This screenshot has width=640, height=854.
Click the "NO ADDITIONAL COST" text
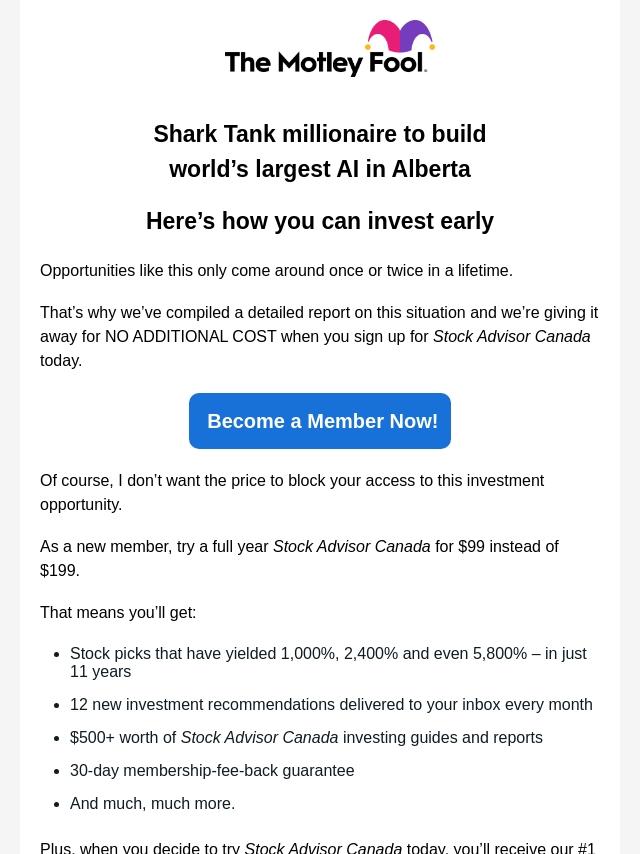(190, 336)
